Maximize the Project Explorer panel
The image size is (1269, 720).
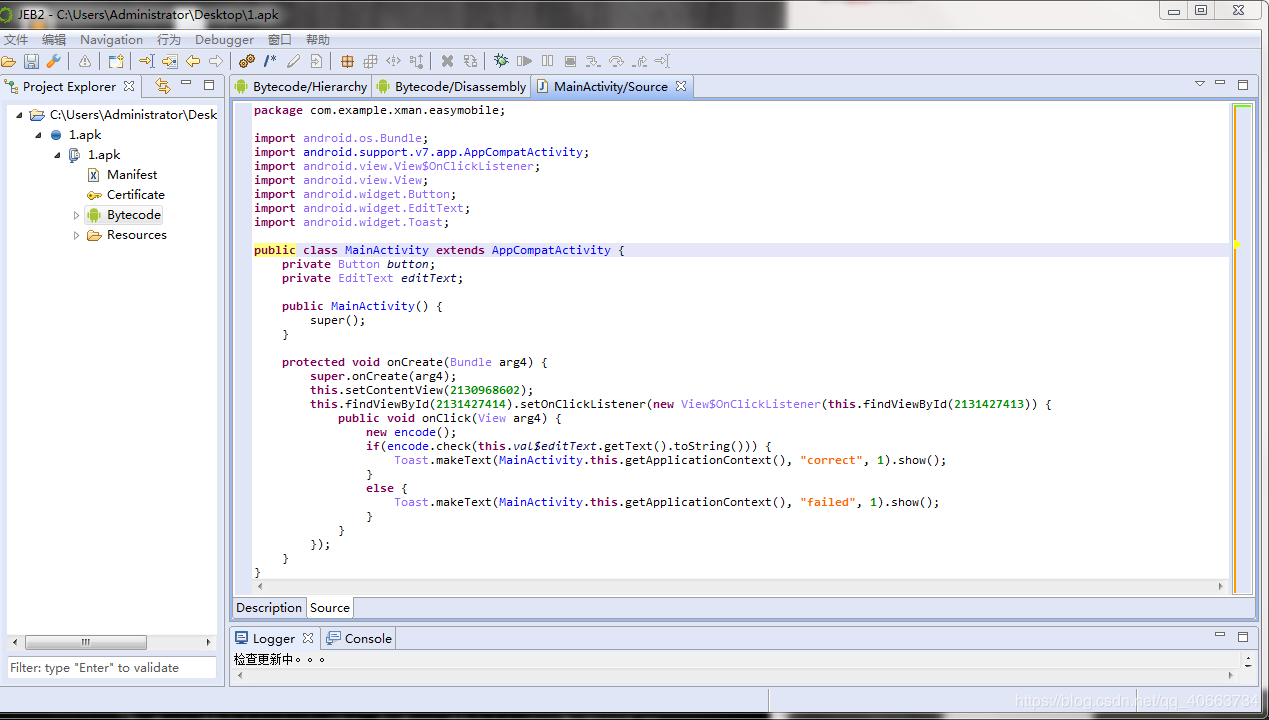coord(209,85)
